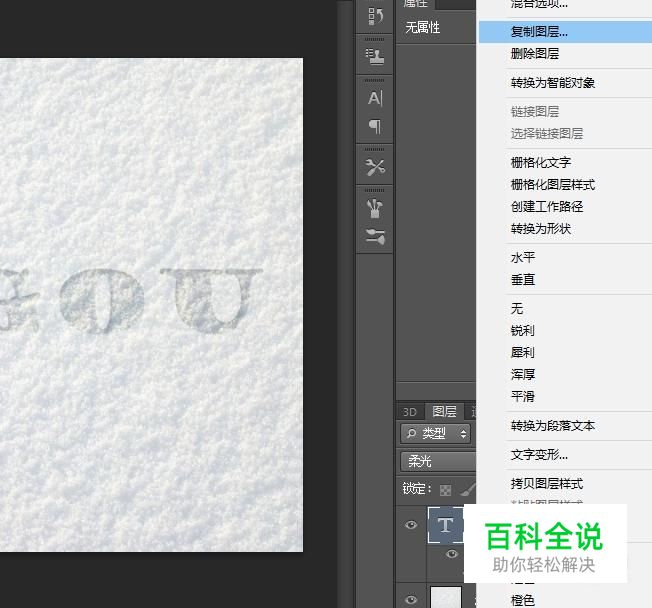Open the 柔光 blend mode dropdown
Image resolution: width=652 pixels, height=608 pixels.
438,461
